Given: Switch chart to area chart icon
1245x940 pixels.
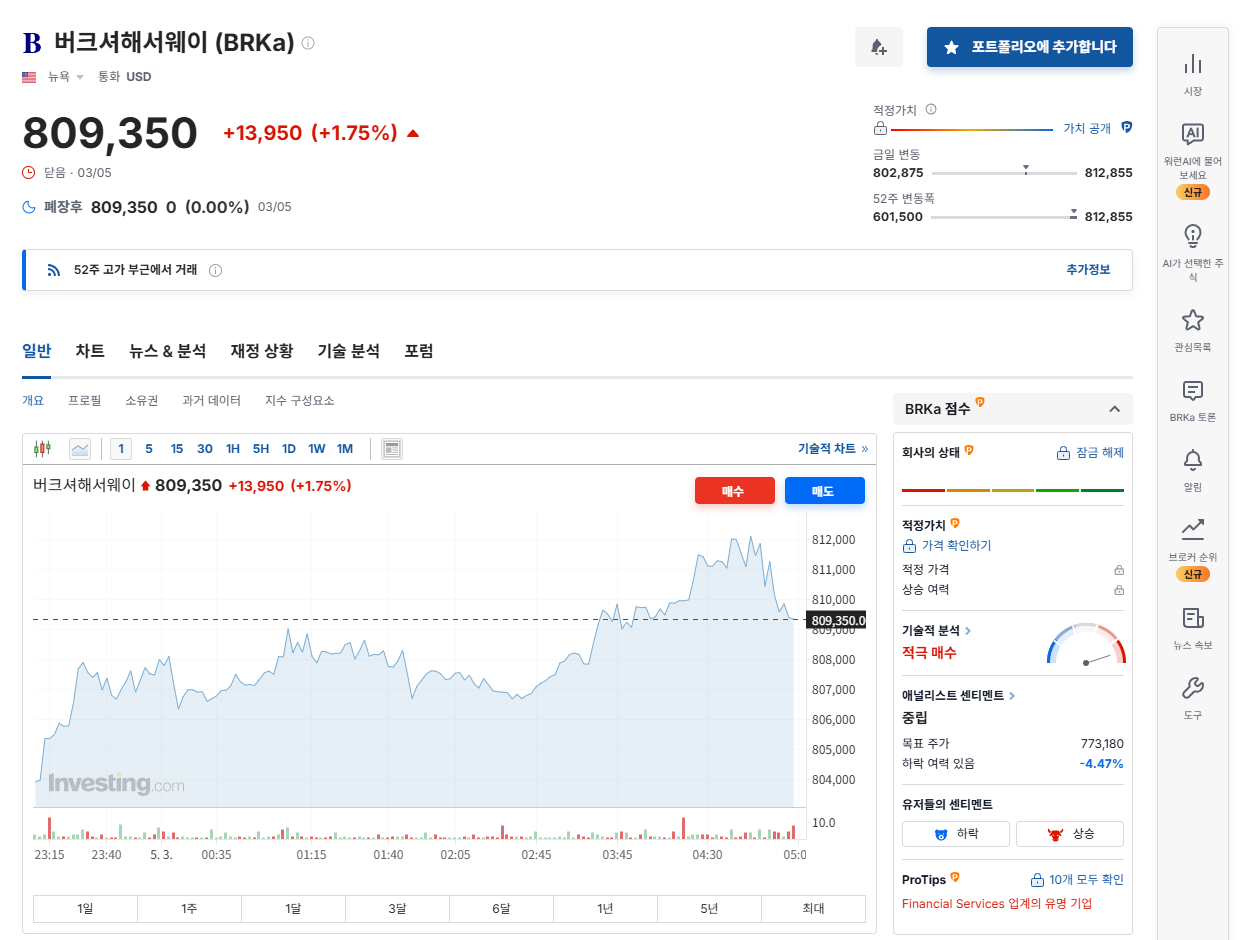Looking at the screenshot, I should (x=80, y=449).
